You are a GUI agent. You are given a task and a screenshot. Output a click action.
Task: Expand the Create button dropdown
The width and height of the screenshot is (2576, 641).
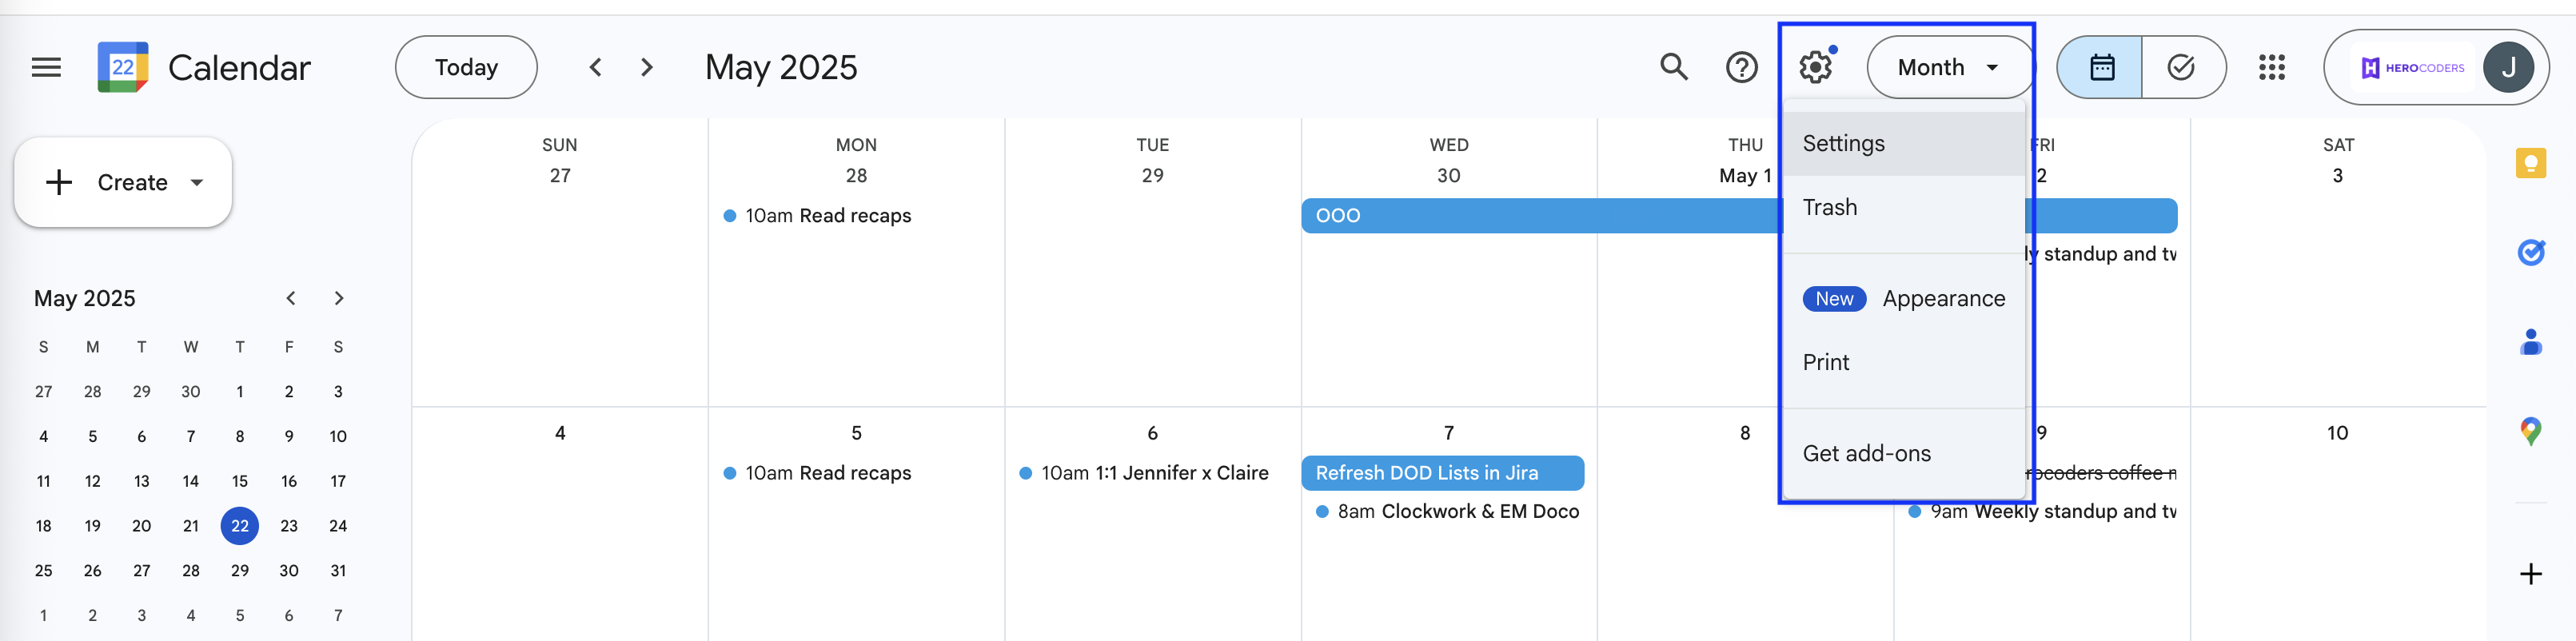coord(197,182)
